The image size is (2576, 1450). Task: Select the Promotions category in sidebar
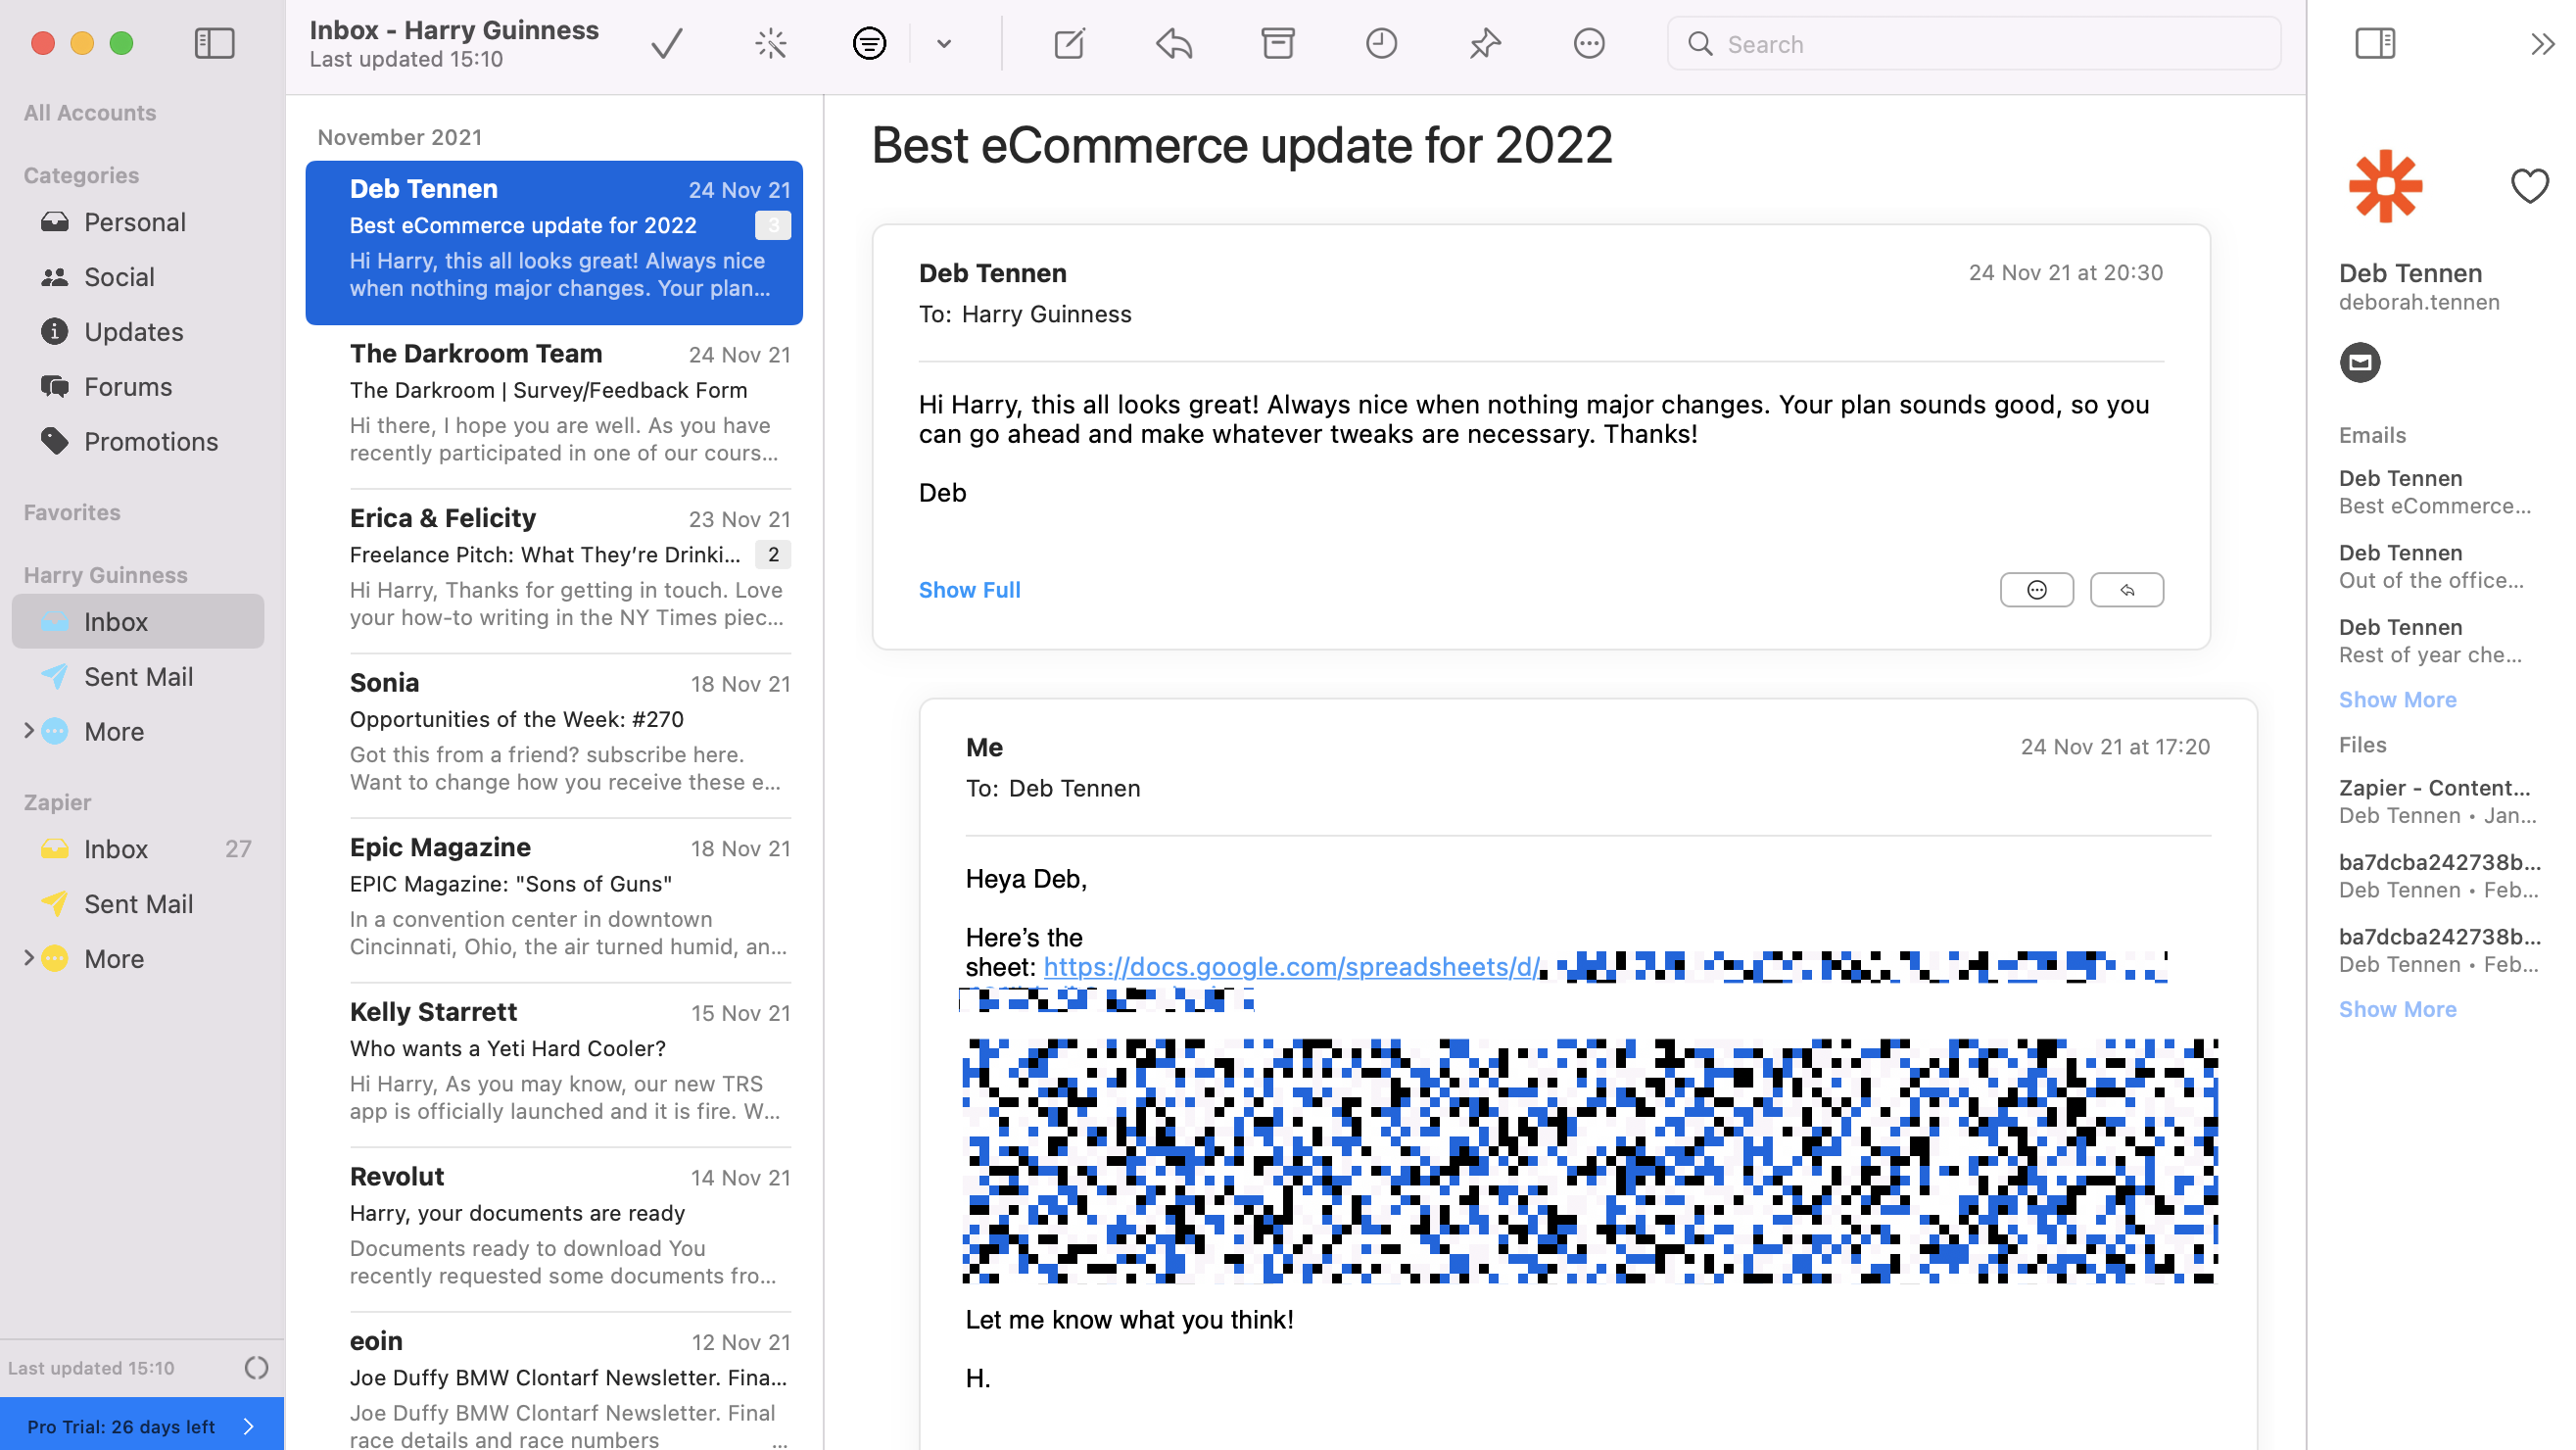(x=151, y=441)
